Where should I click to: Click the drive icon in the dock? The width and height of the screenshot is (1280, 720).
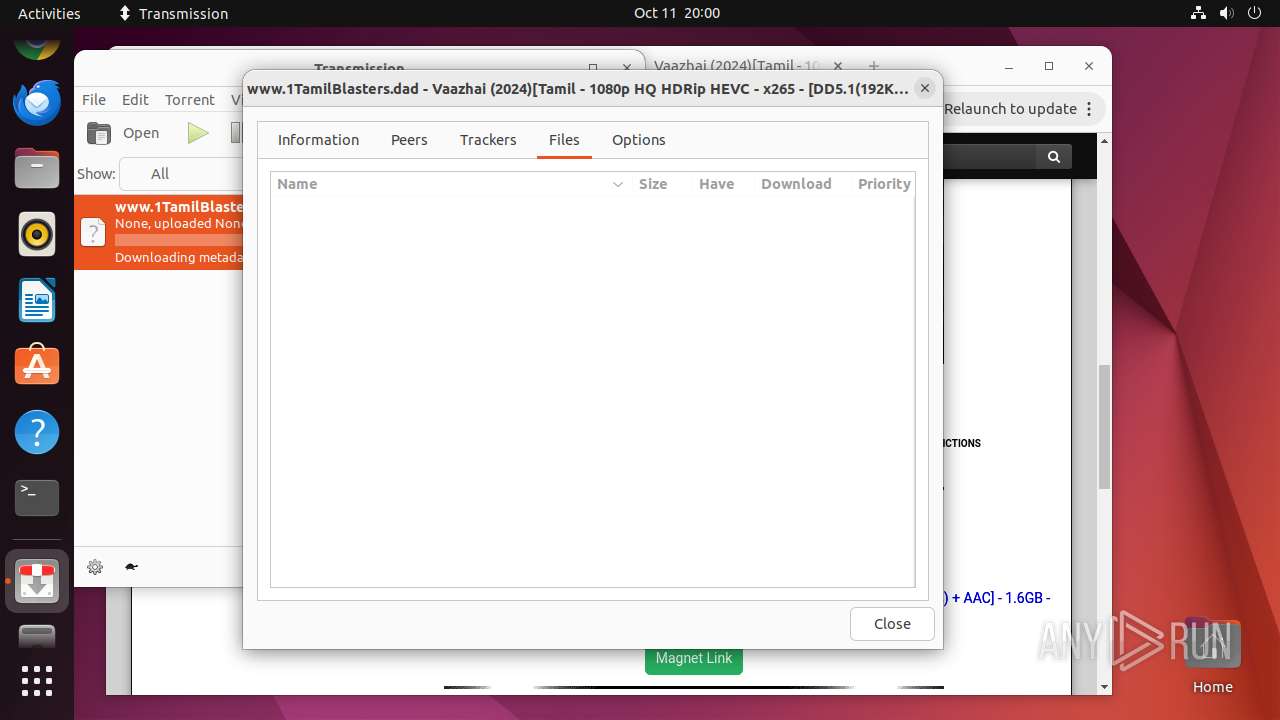point(37,637)
